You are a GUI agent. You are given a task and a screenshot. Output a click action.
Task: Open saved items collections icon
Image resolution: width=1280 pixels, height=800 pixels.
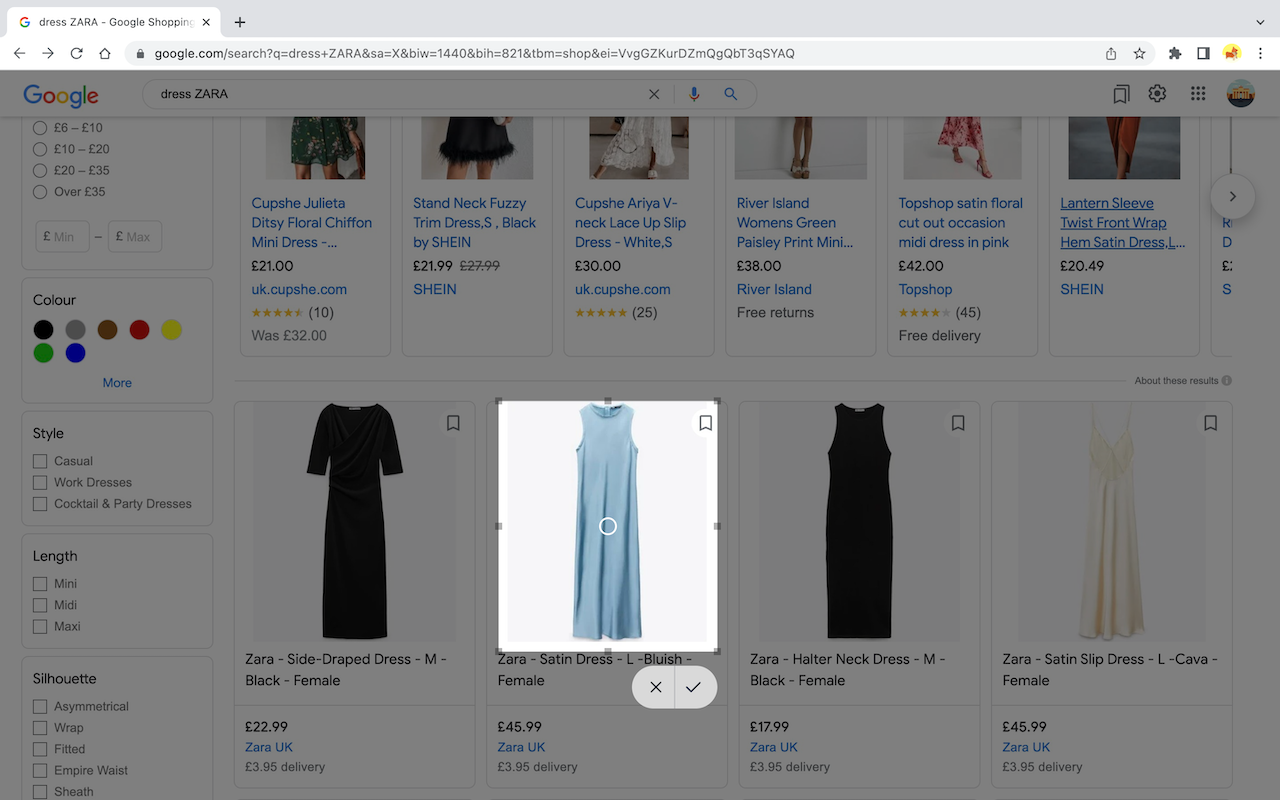click(x=1121, y=94)
